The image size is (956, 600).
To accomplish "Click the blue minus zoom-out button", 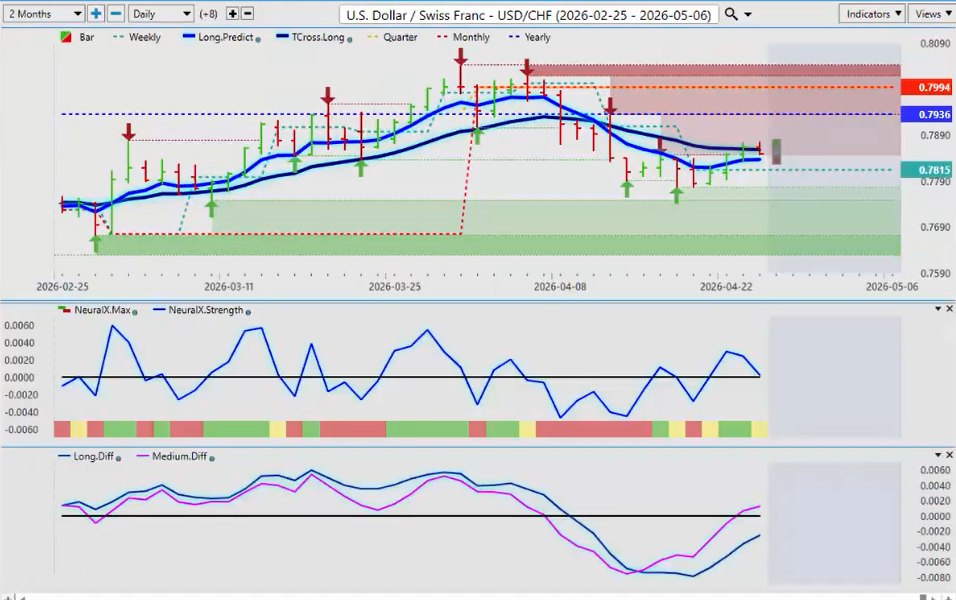I will click(116, 14).
